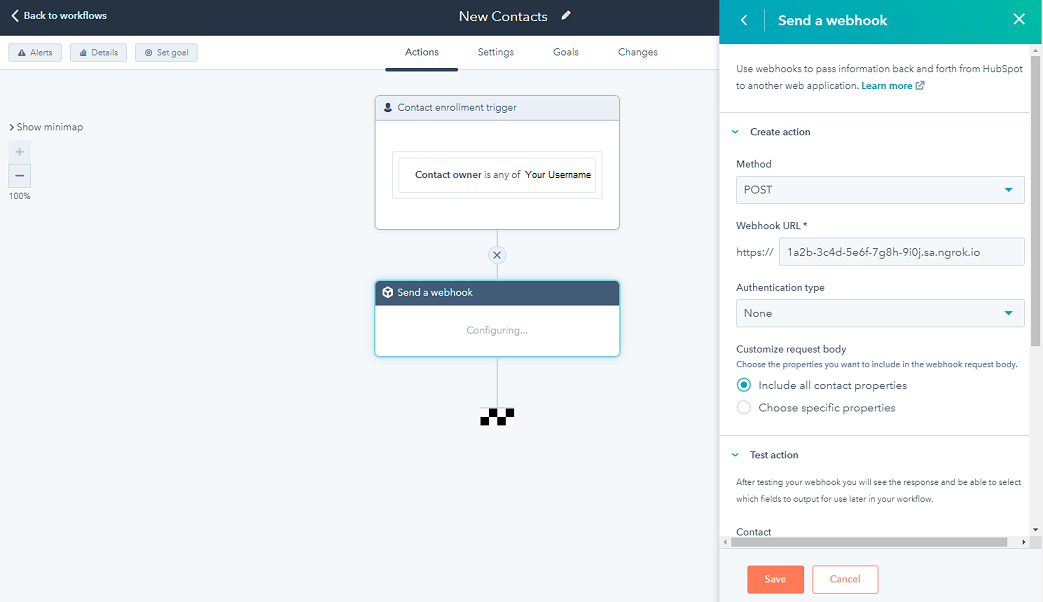This screenshot has width=1043, height=602.
Task: Open the Authentication type dropdown
Action: [880, 313]
